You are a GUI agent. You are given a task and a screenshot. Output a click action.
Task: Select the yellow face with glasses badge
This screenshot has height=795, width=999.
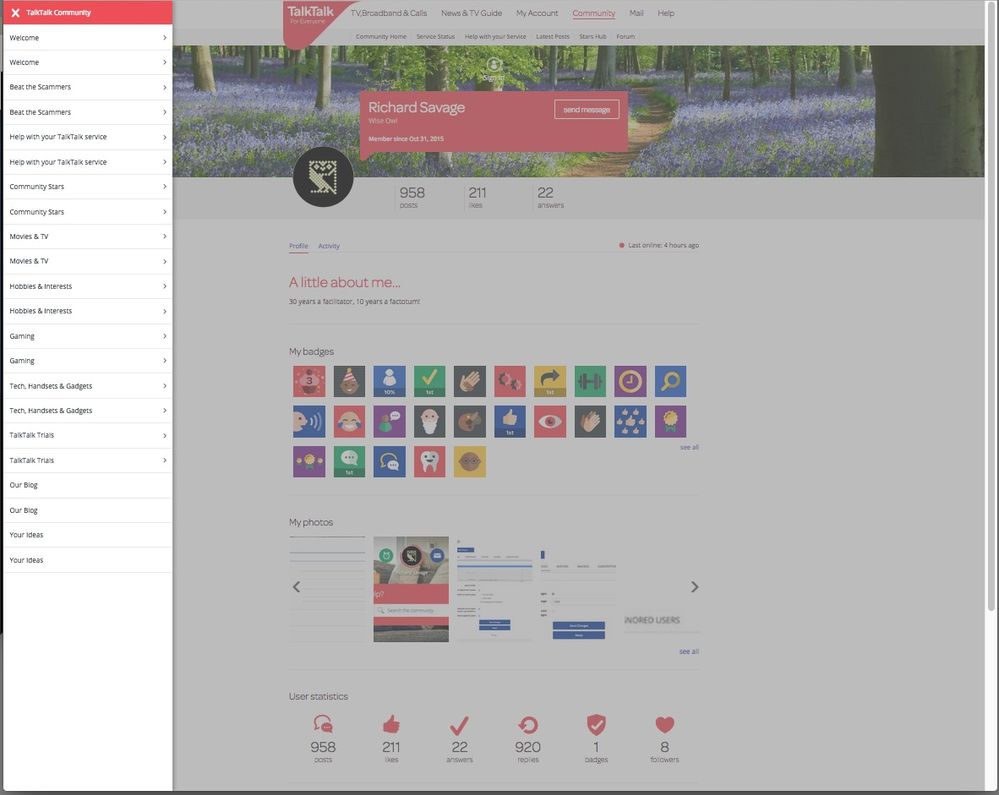click(470, 461)
